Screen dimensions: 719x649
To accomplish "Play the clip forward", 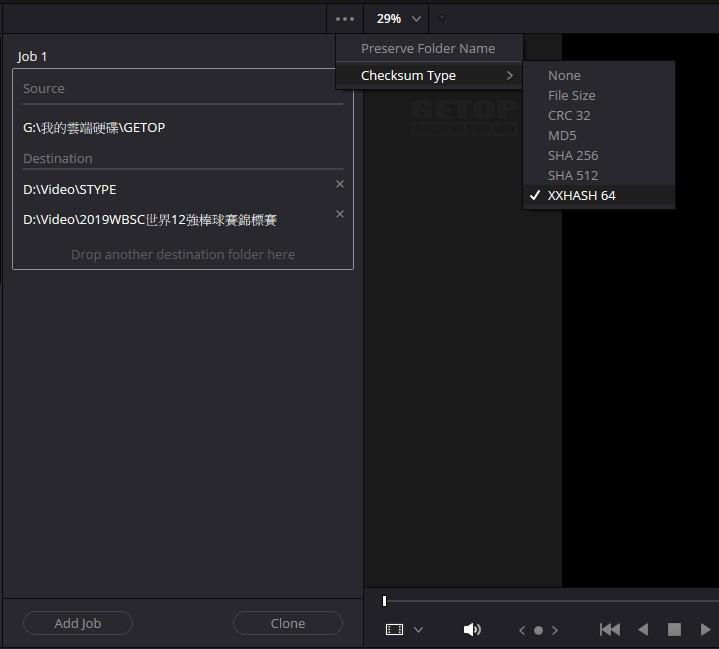I will [x=706, y=630].
